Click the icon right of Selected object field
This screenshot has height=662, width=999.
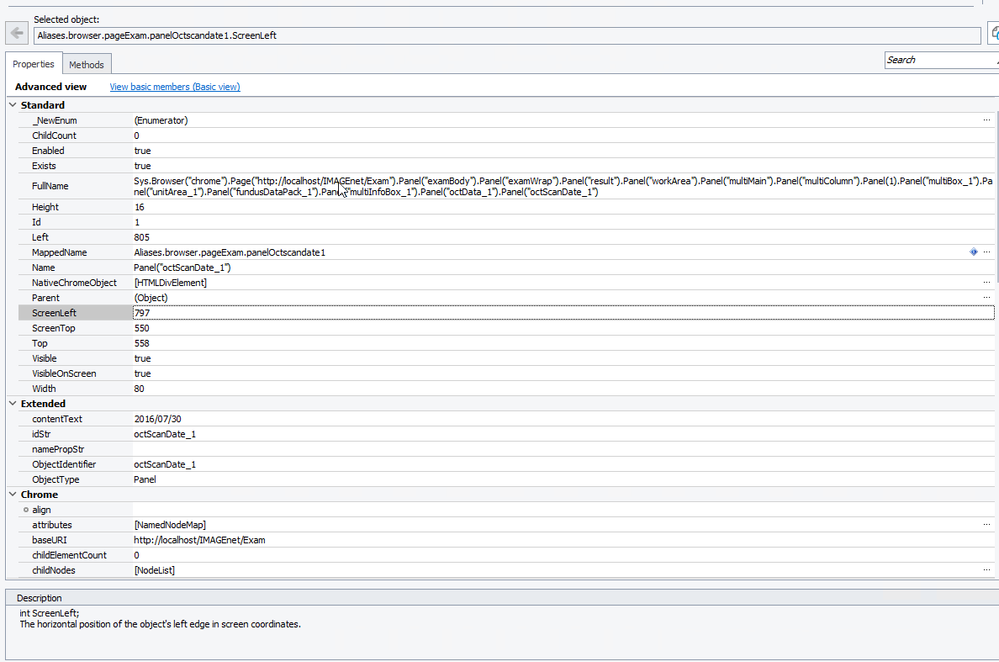coord(994,34)
